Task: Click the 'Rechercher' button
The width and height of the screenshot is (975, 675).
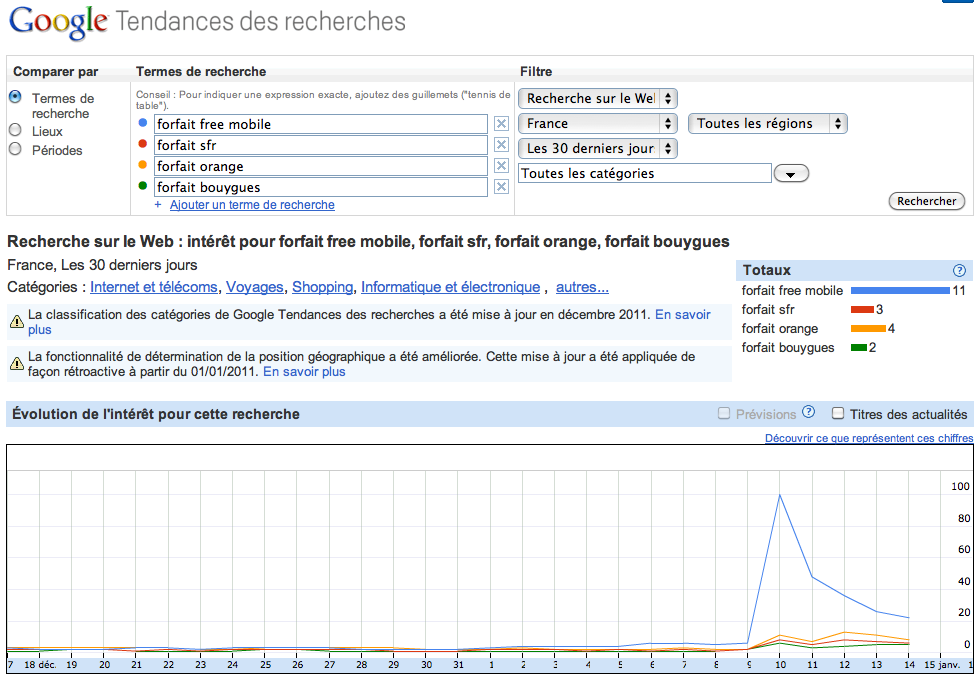Action: pyautogui.click(x=926, y=201)
